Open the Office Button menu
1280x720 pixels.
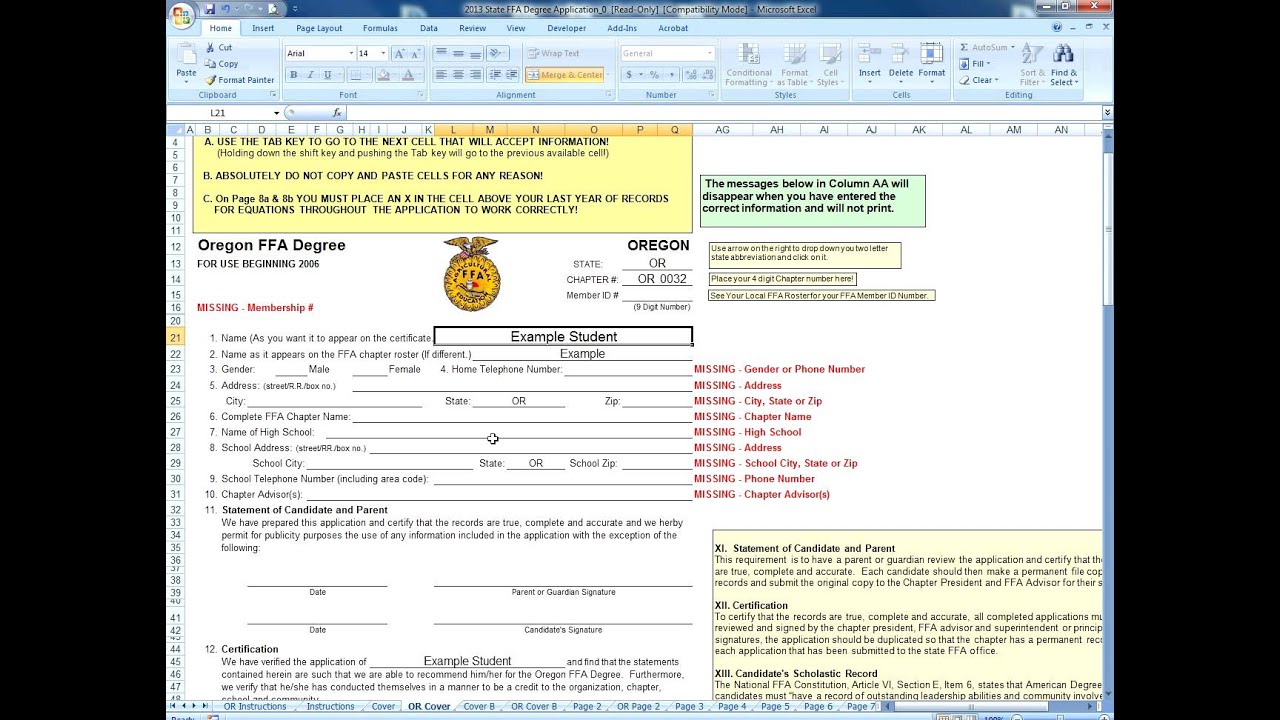tap(182, 16)
